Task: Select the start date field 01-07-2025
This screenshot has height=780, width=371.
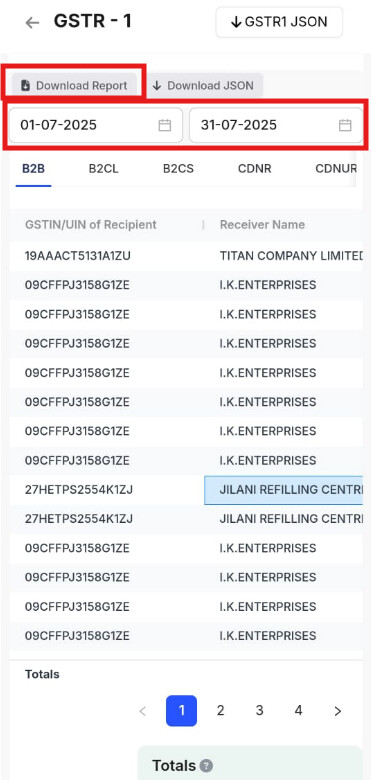Action: click(95, 125)
